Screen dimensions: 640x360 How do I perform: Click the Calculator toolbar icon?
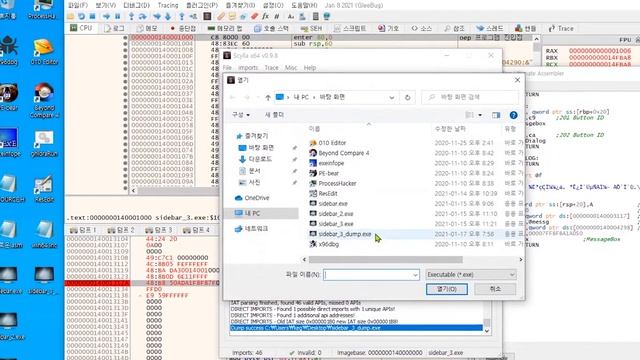tap(315, 16)
